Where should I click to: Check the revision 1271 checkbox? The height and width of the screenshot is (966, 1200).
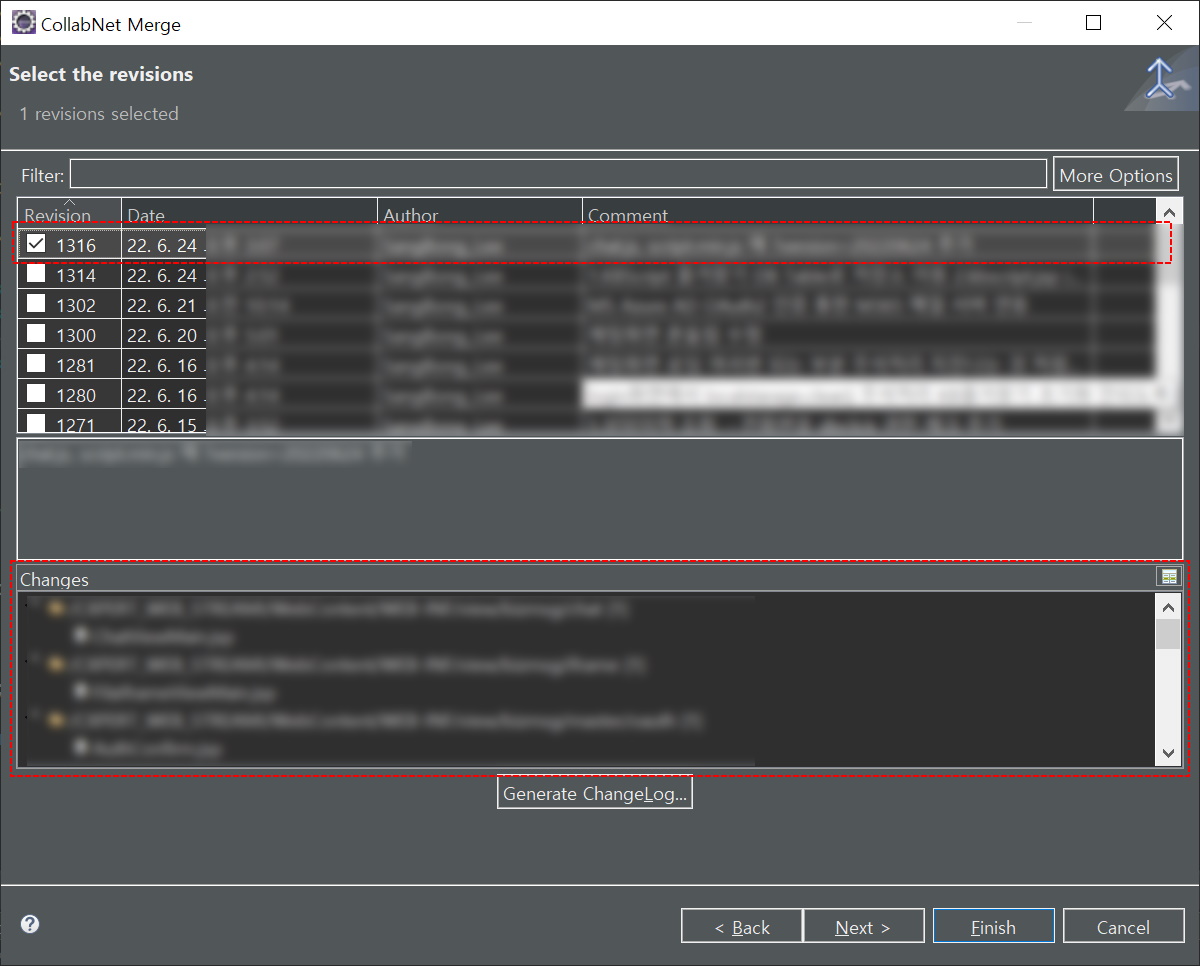(36, 422)
